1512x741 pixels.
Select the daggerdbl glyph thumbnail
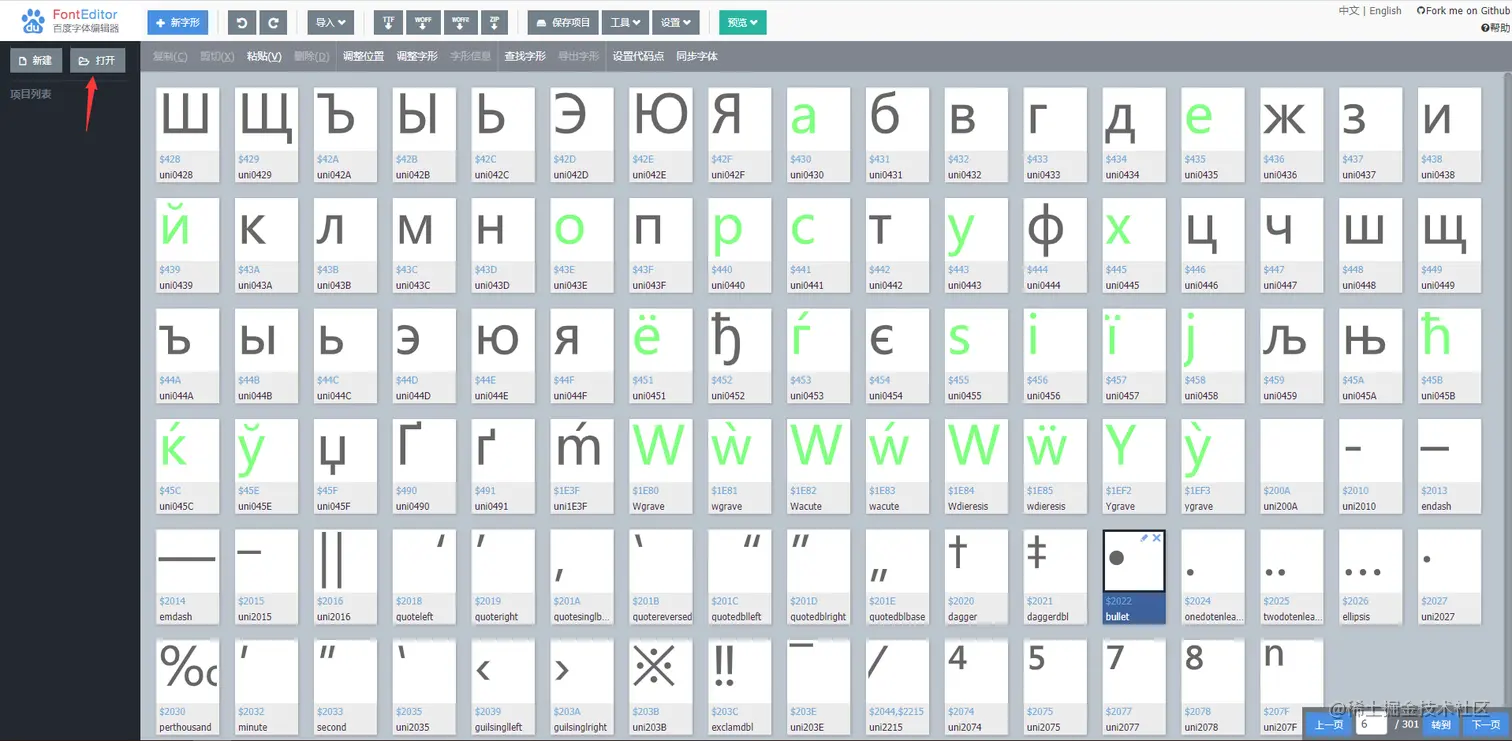1055,577
